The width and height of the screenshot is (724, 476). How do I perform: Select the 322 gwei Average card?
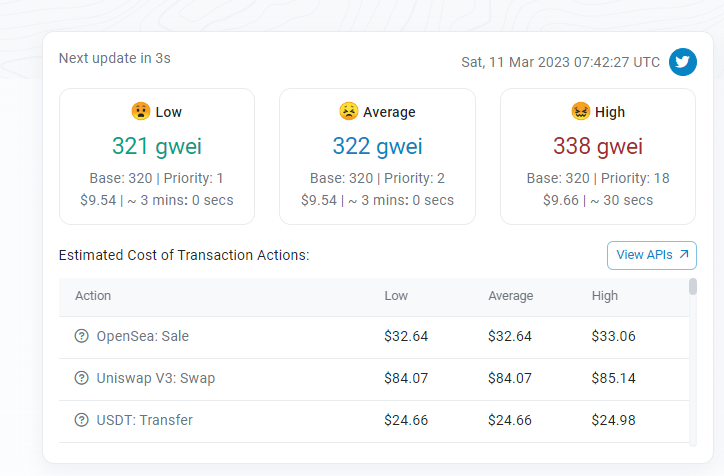click(377, 157)
